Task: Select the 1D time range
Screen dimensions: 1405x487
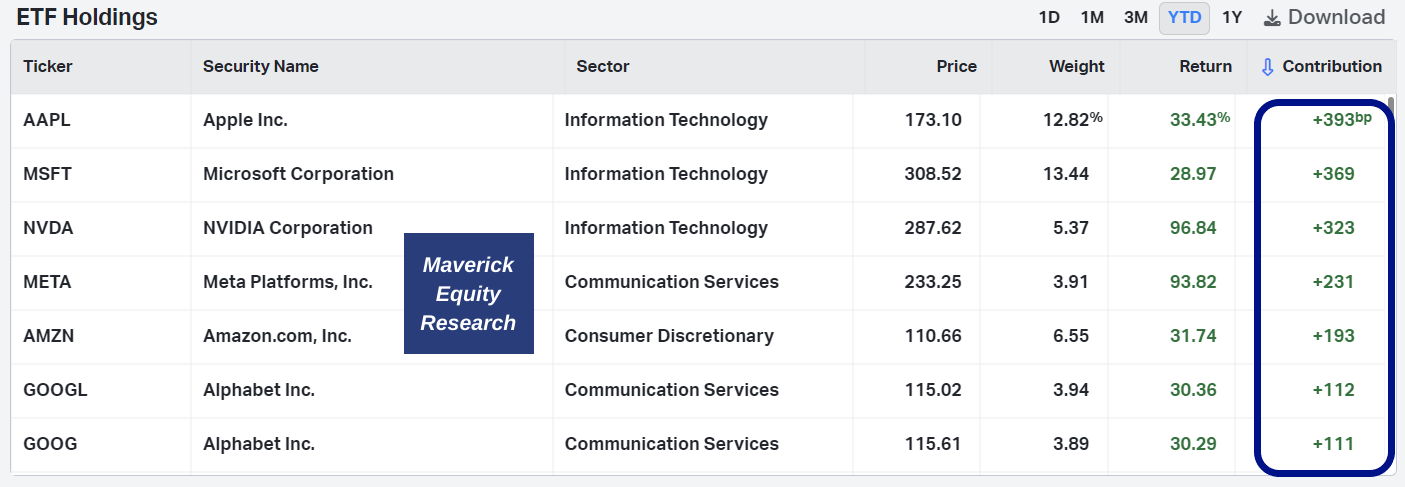Action: pyautogui.click(x=1049, y=18)
